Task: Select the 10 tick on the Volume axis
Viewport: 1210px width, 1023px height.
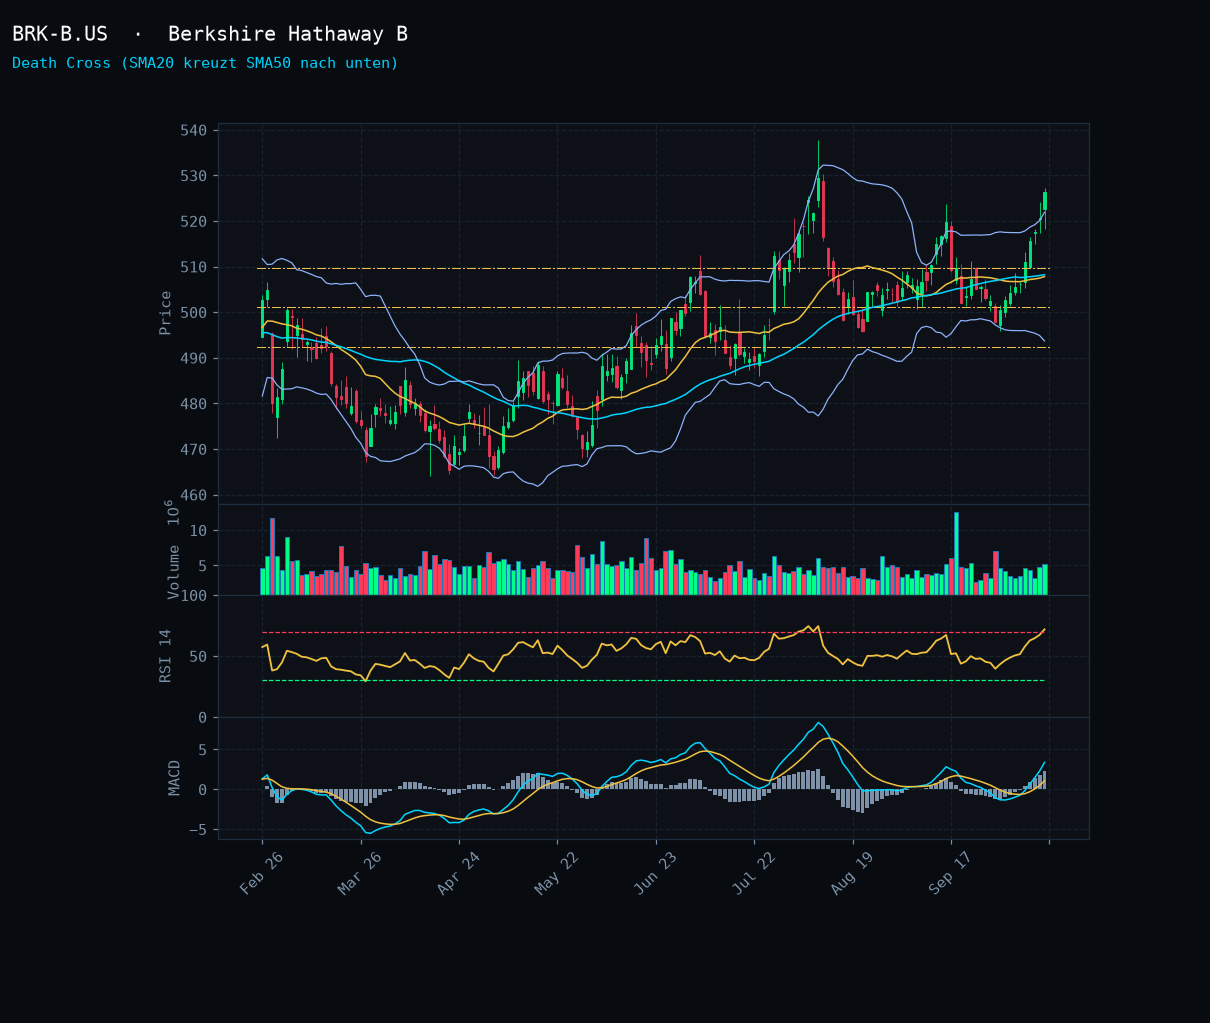Action: coord(199,530)
